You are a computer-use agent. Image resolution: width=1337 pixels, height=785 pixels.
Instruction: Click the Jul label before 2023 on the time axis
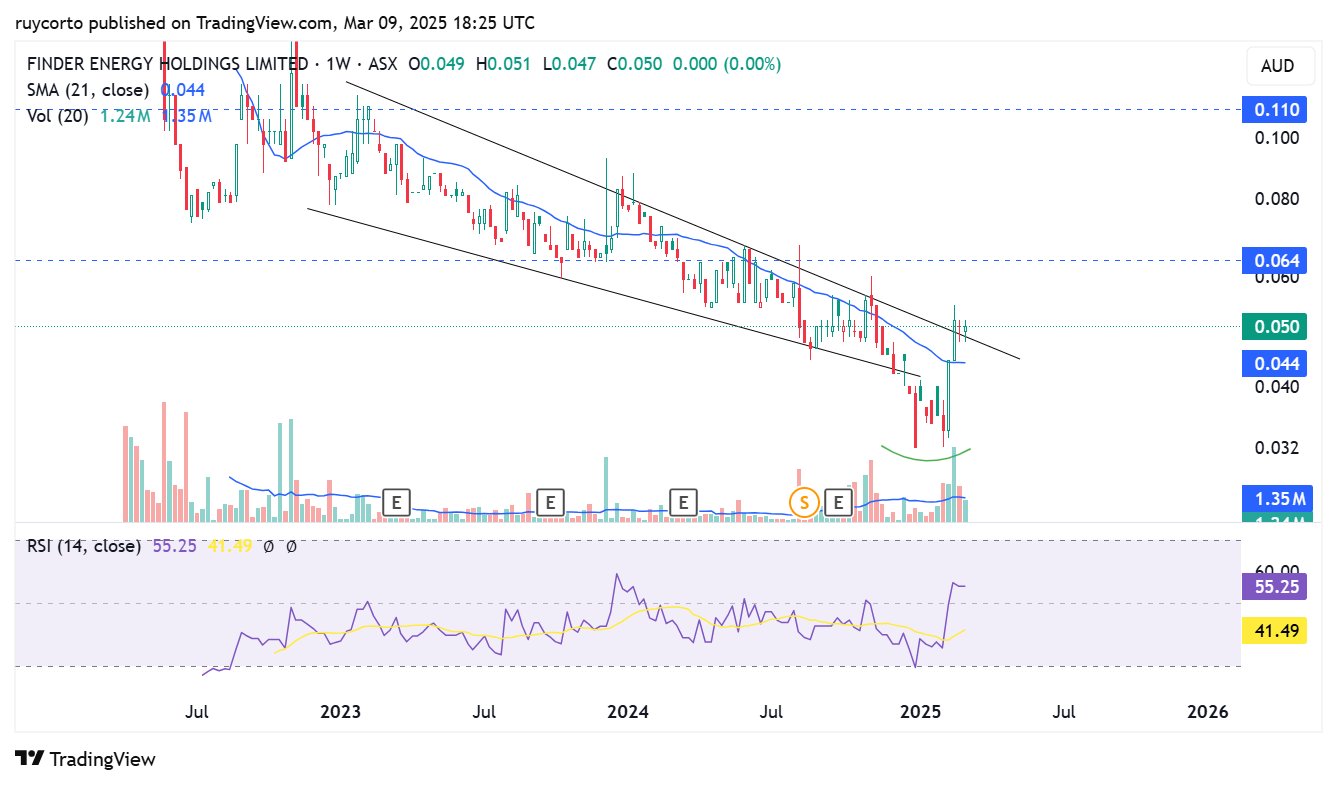197,712
